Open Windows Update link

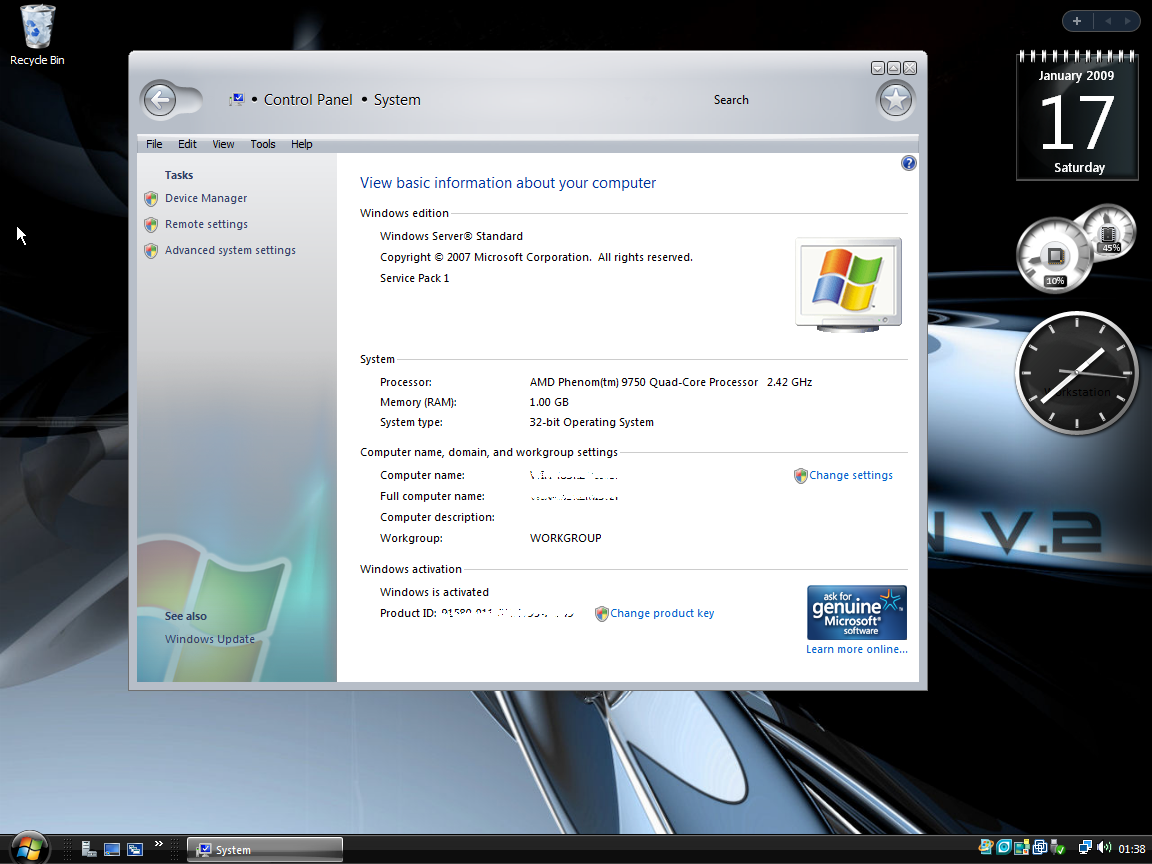[x=209, y=639]
